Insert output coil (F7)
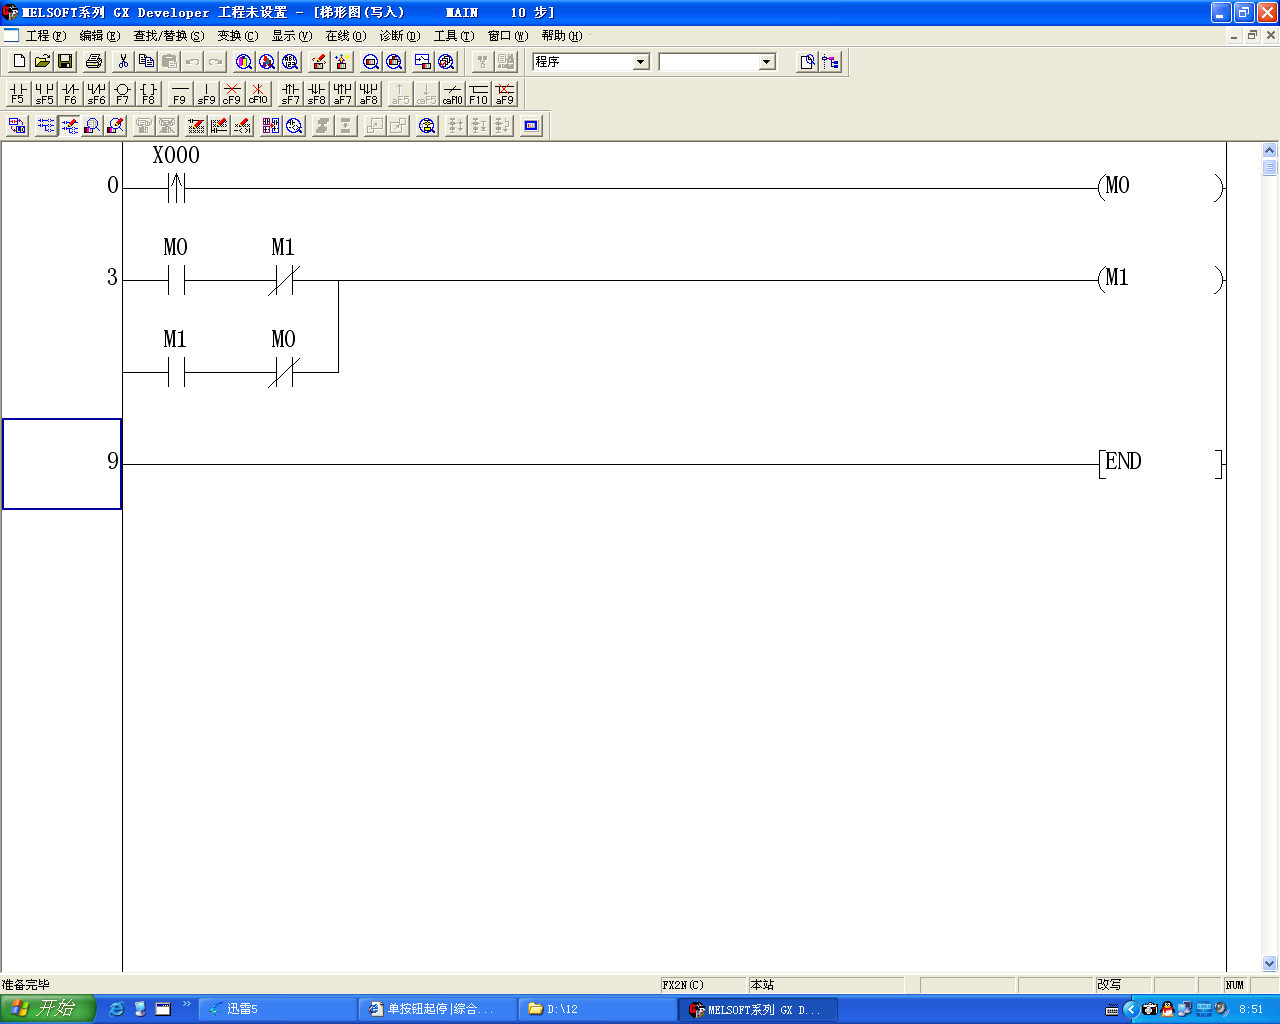Image resolution: width=1280 pixels, height=1024 pixels. [122, 94]
